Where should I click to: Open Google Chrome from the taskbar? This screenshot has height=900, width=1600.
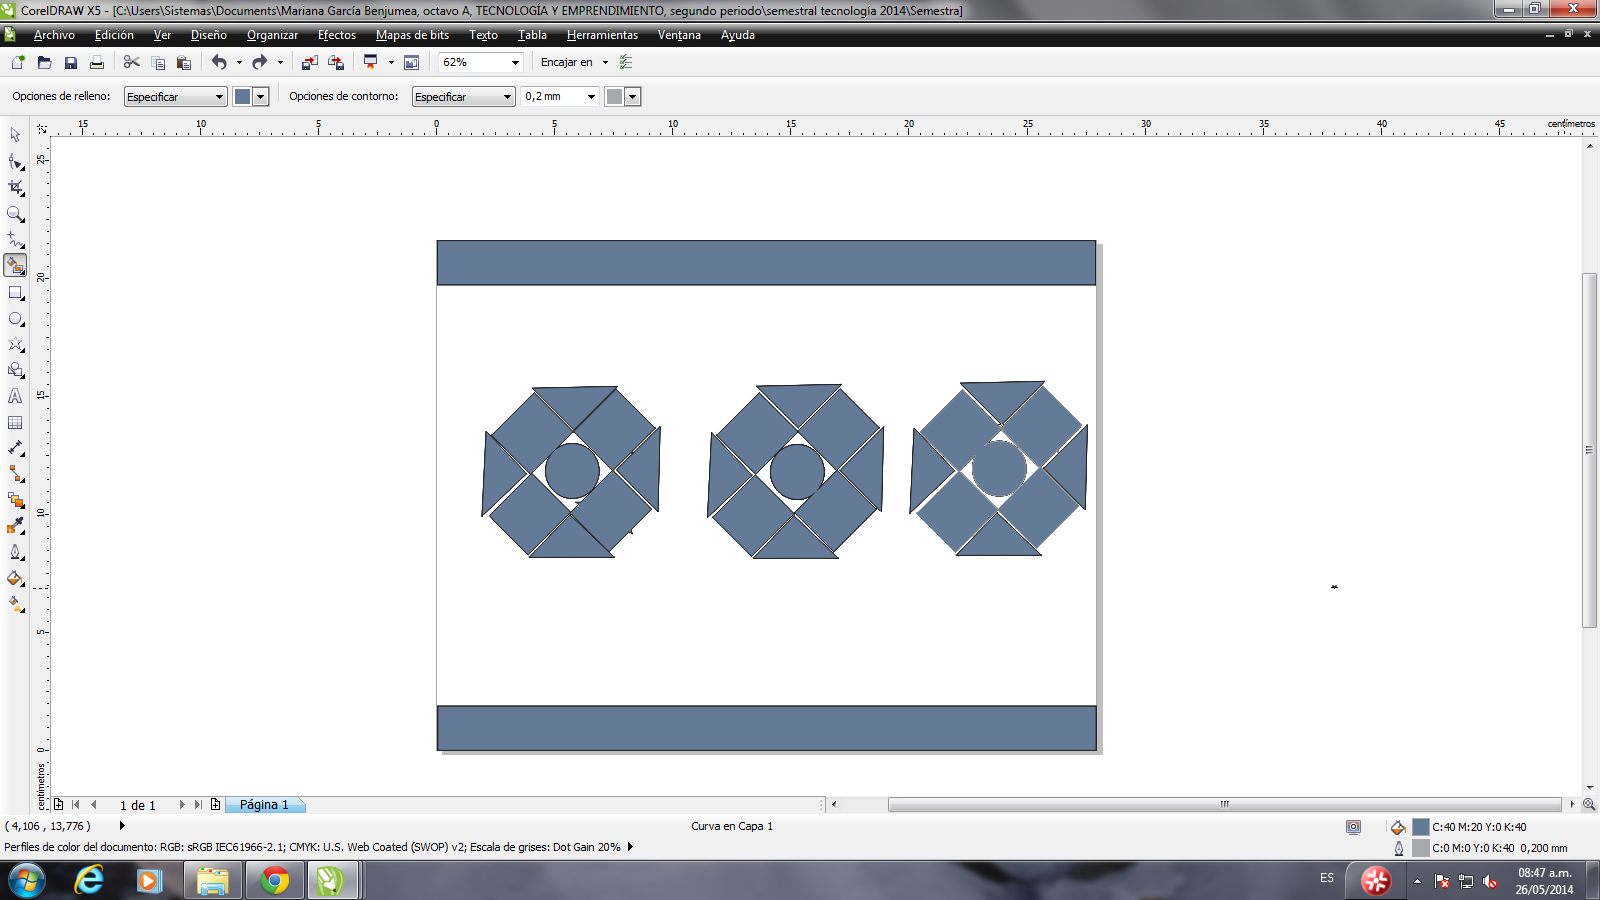(275, 881)
